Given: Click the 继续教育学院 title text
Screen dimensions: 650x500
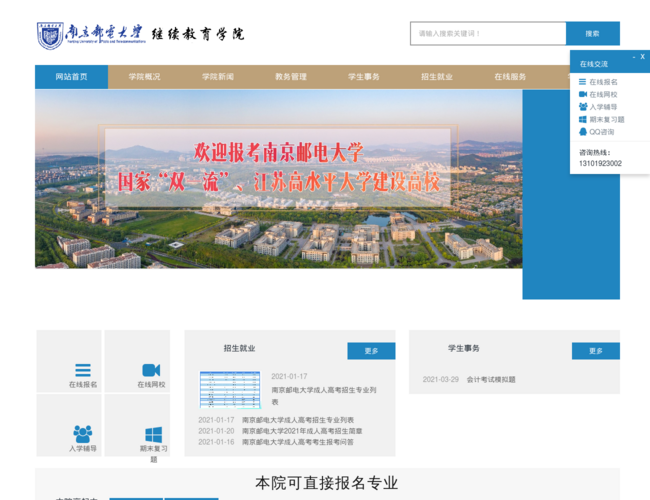Looking at the screenshot, I should point(198,34).
